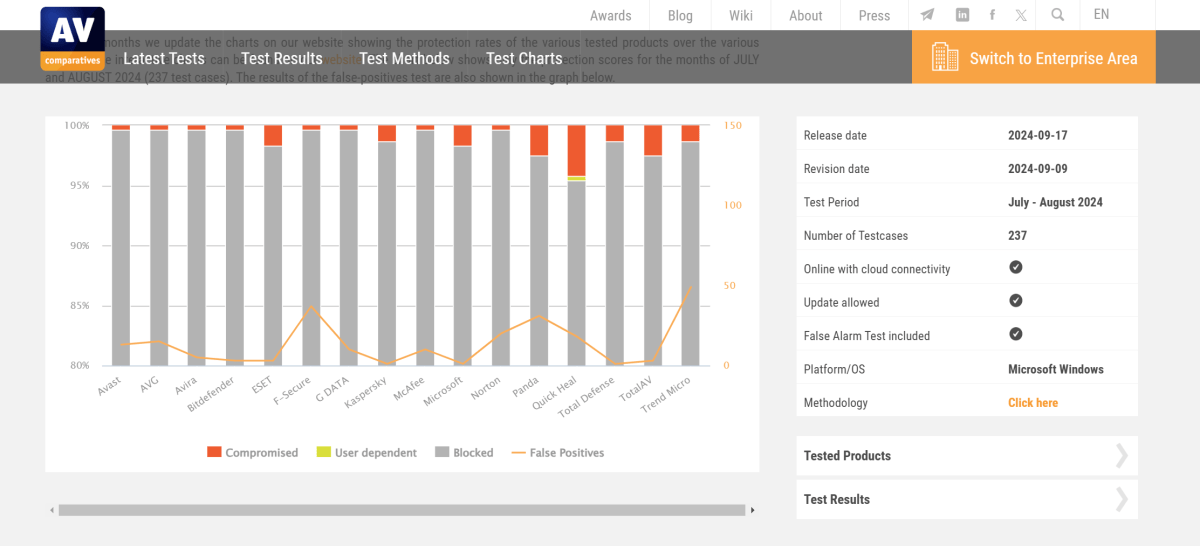Open the X (Twitter) icon
The width and height of the screenshot is (1200, 546).
pyautogui.click(x=1021, y=15)
